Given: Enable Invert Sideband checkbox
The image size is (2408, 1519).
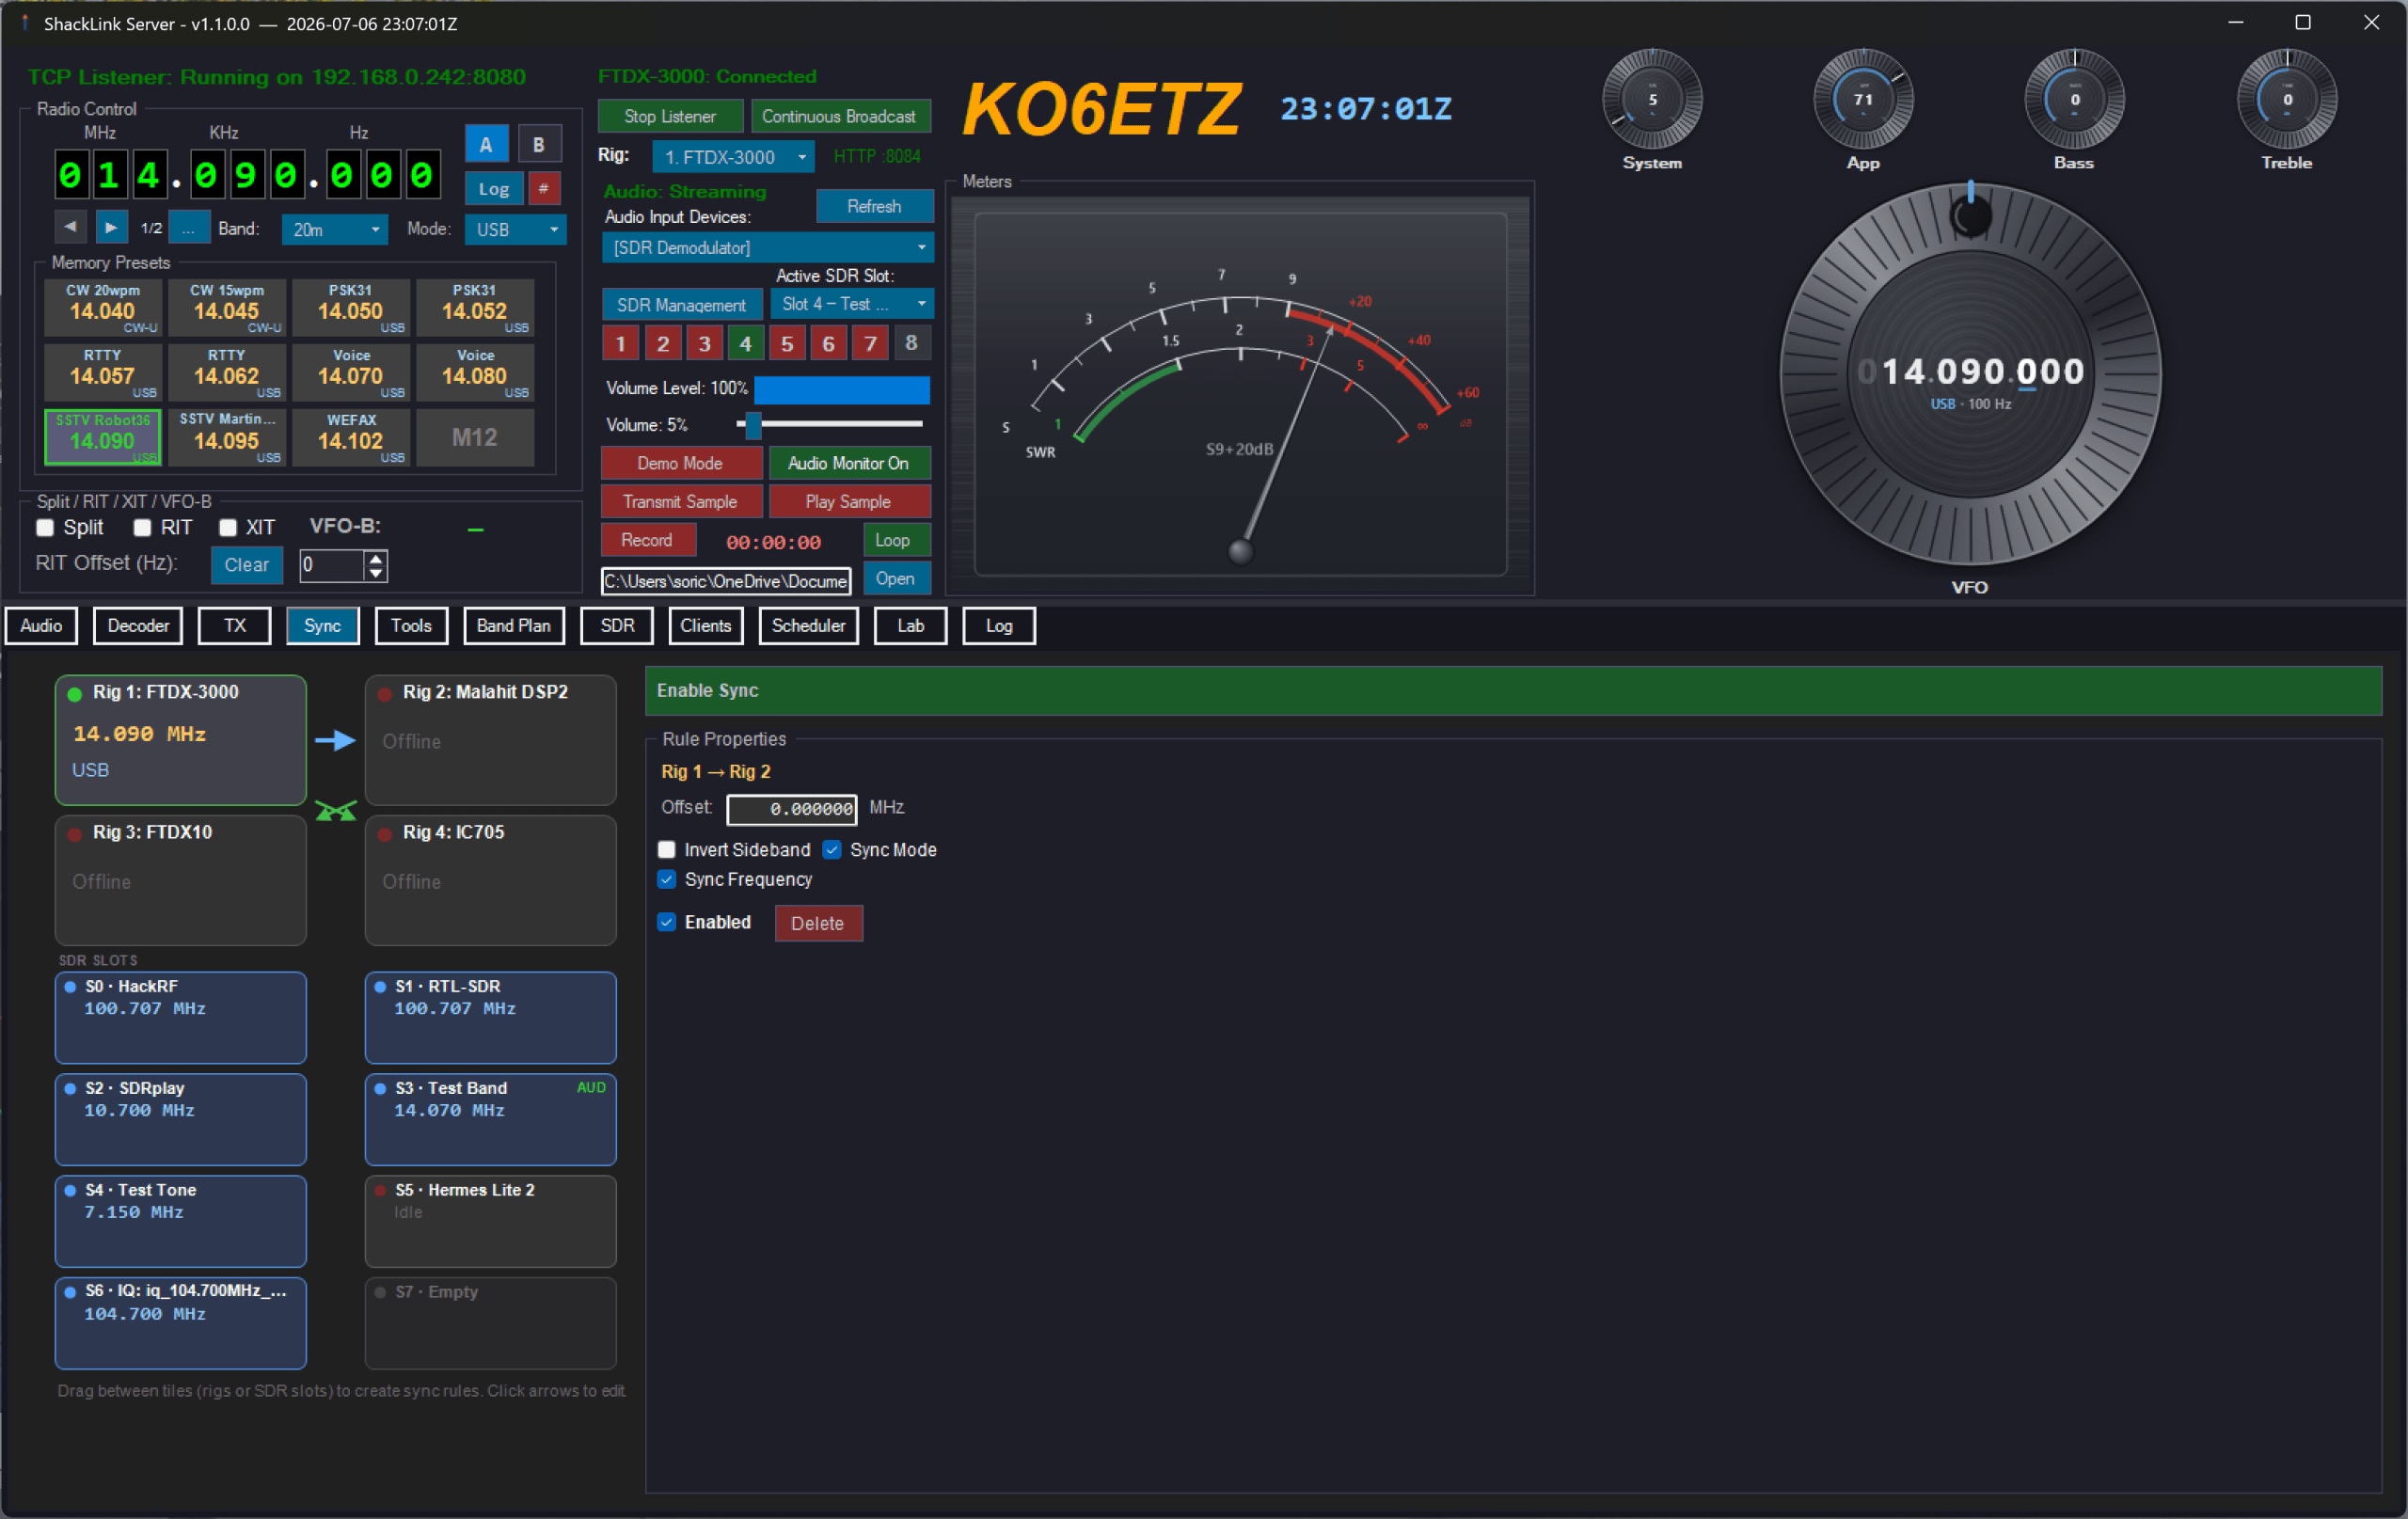Looking at the screenshot, I should (x=666, y=849).
